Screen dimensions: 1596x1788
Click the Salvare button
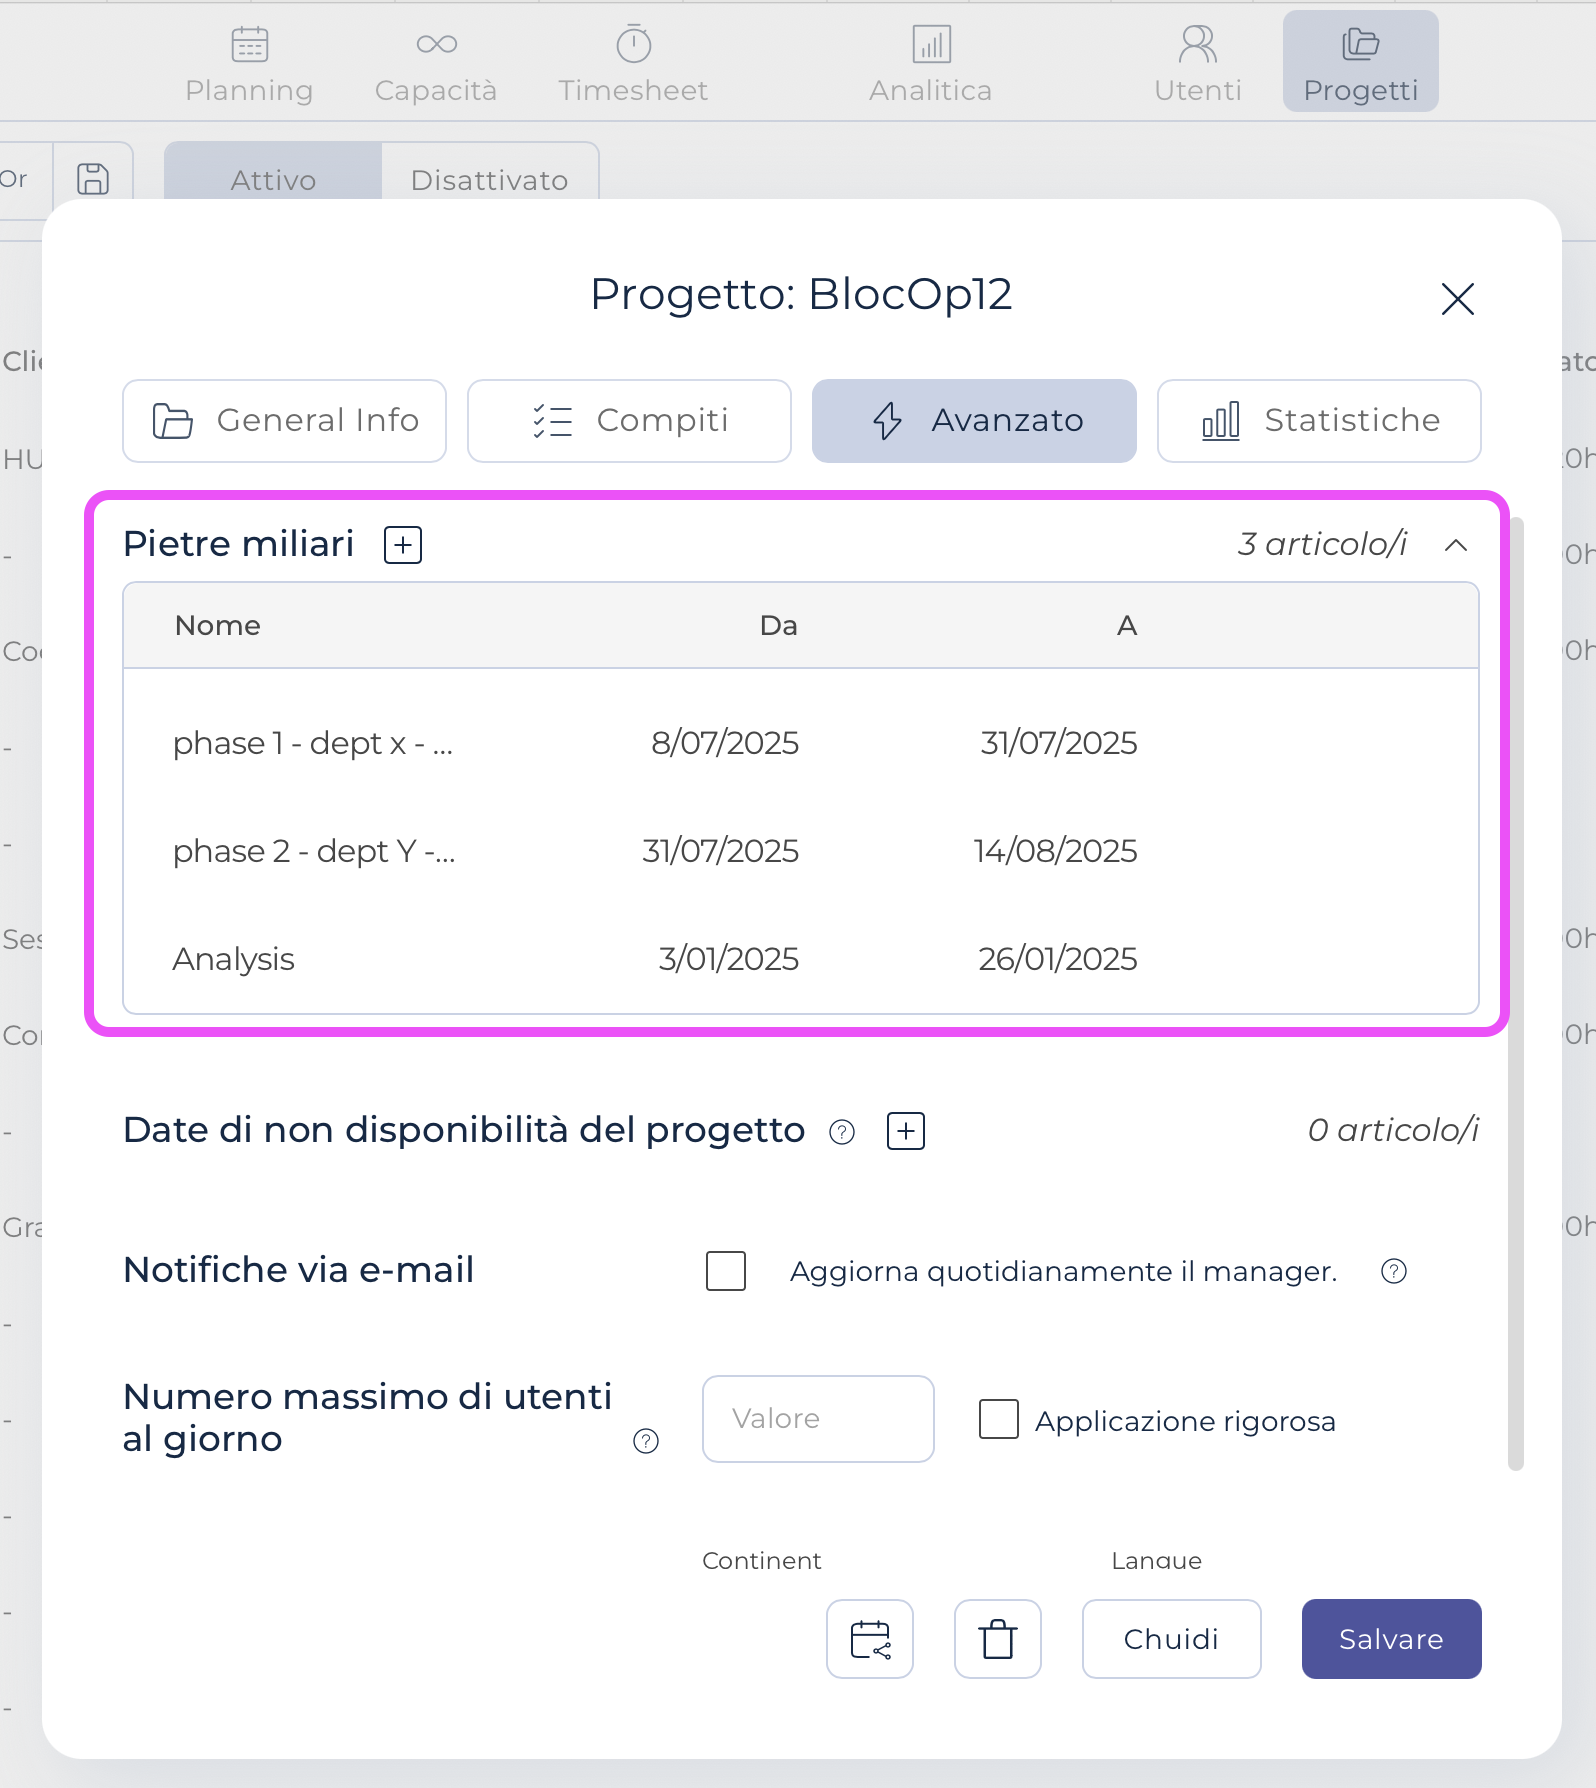(1391, 1639)
